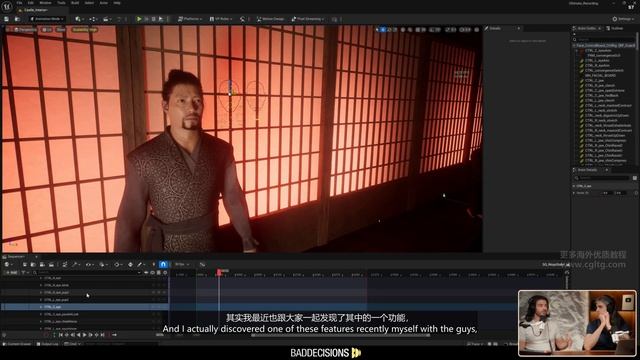Switch to the Details tab
The width and height of the screenshot is (640, 360).
[x=495, y=28]
